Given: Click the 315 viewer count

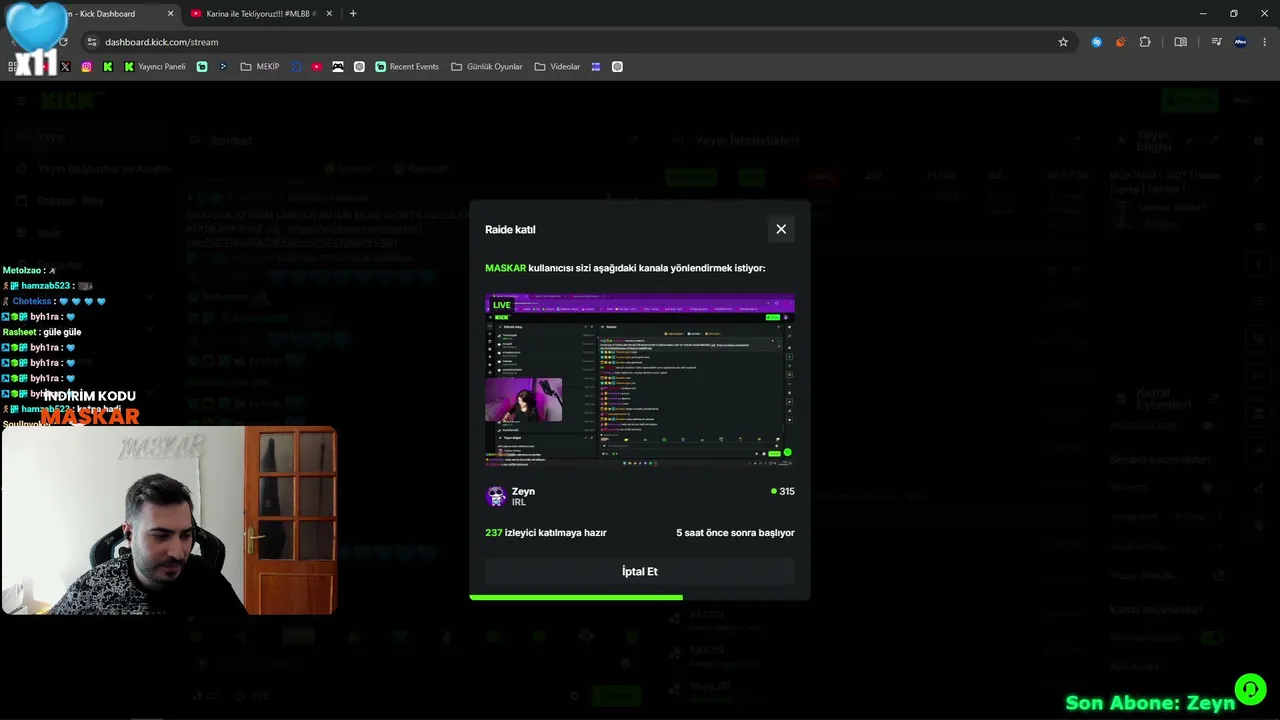Looking at the screenshot, I should [x=783, y=491].
